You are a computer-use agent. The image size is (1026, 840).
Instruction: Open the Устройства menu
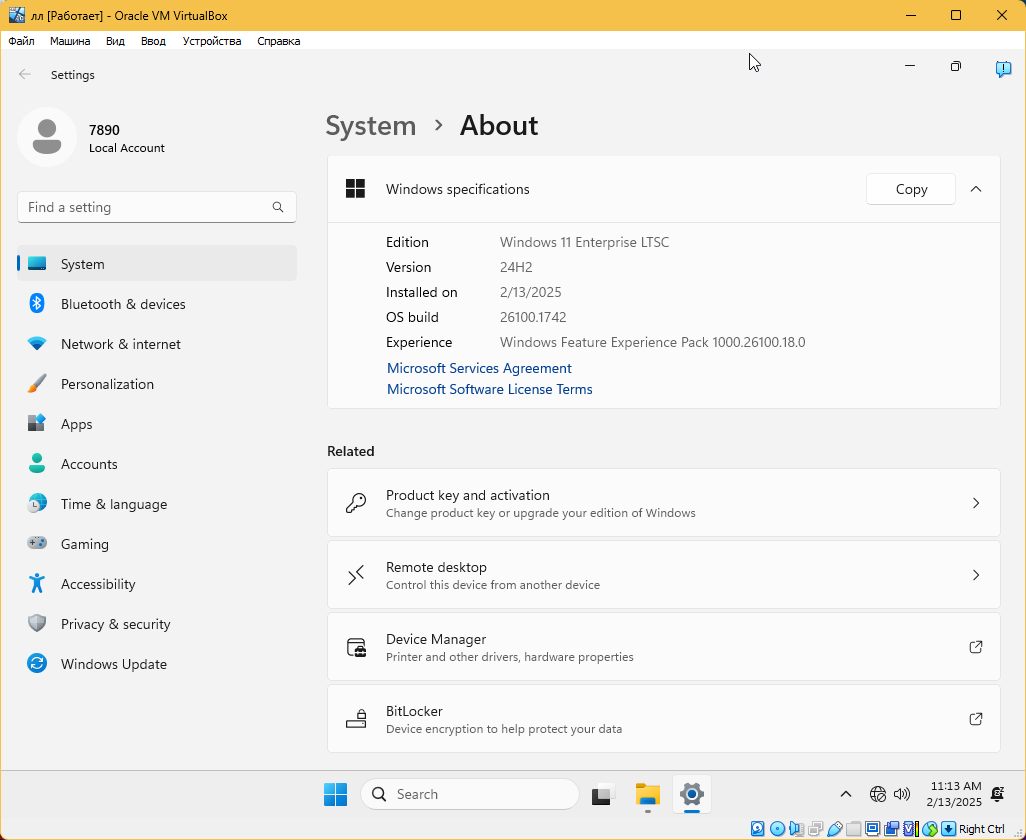click(212, 41)
